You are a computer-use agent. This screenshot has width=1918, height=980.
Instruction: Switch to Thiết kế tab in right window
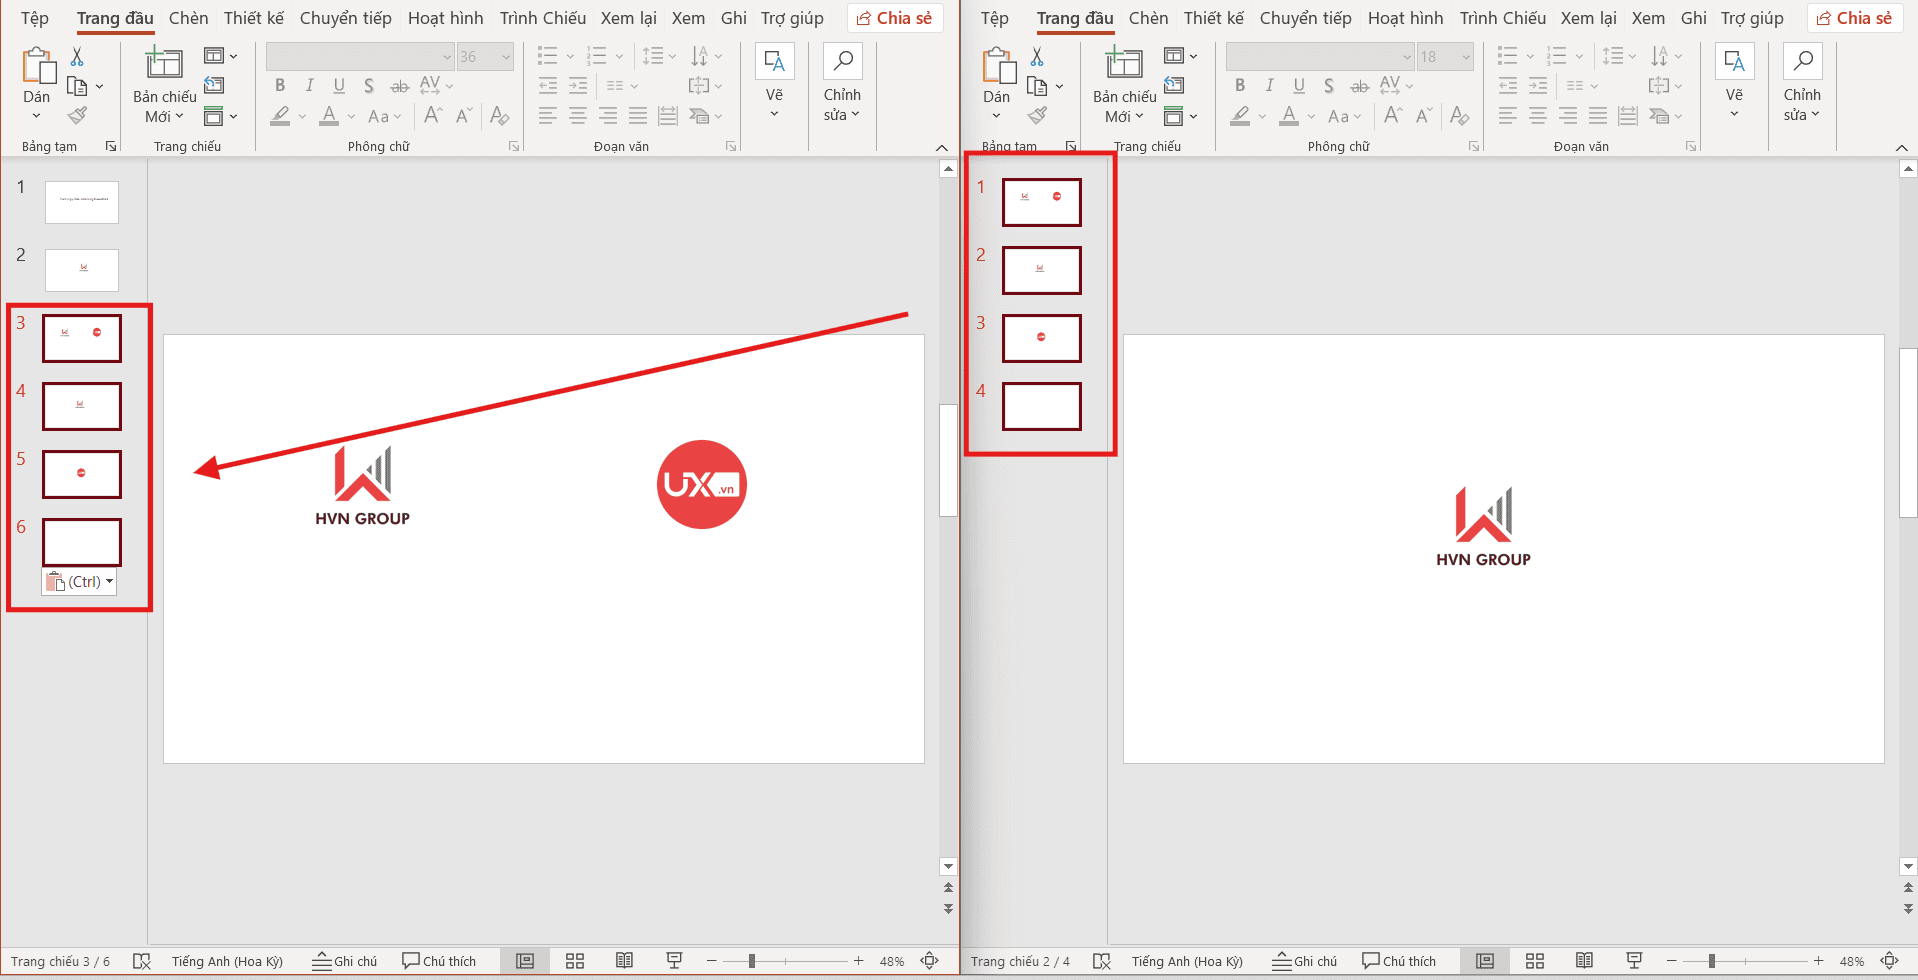(1213, 18)
